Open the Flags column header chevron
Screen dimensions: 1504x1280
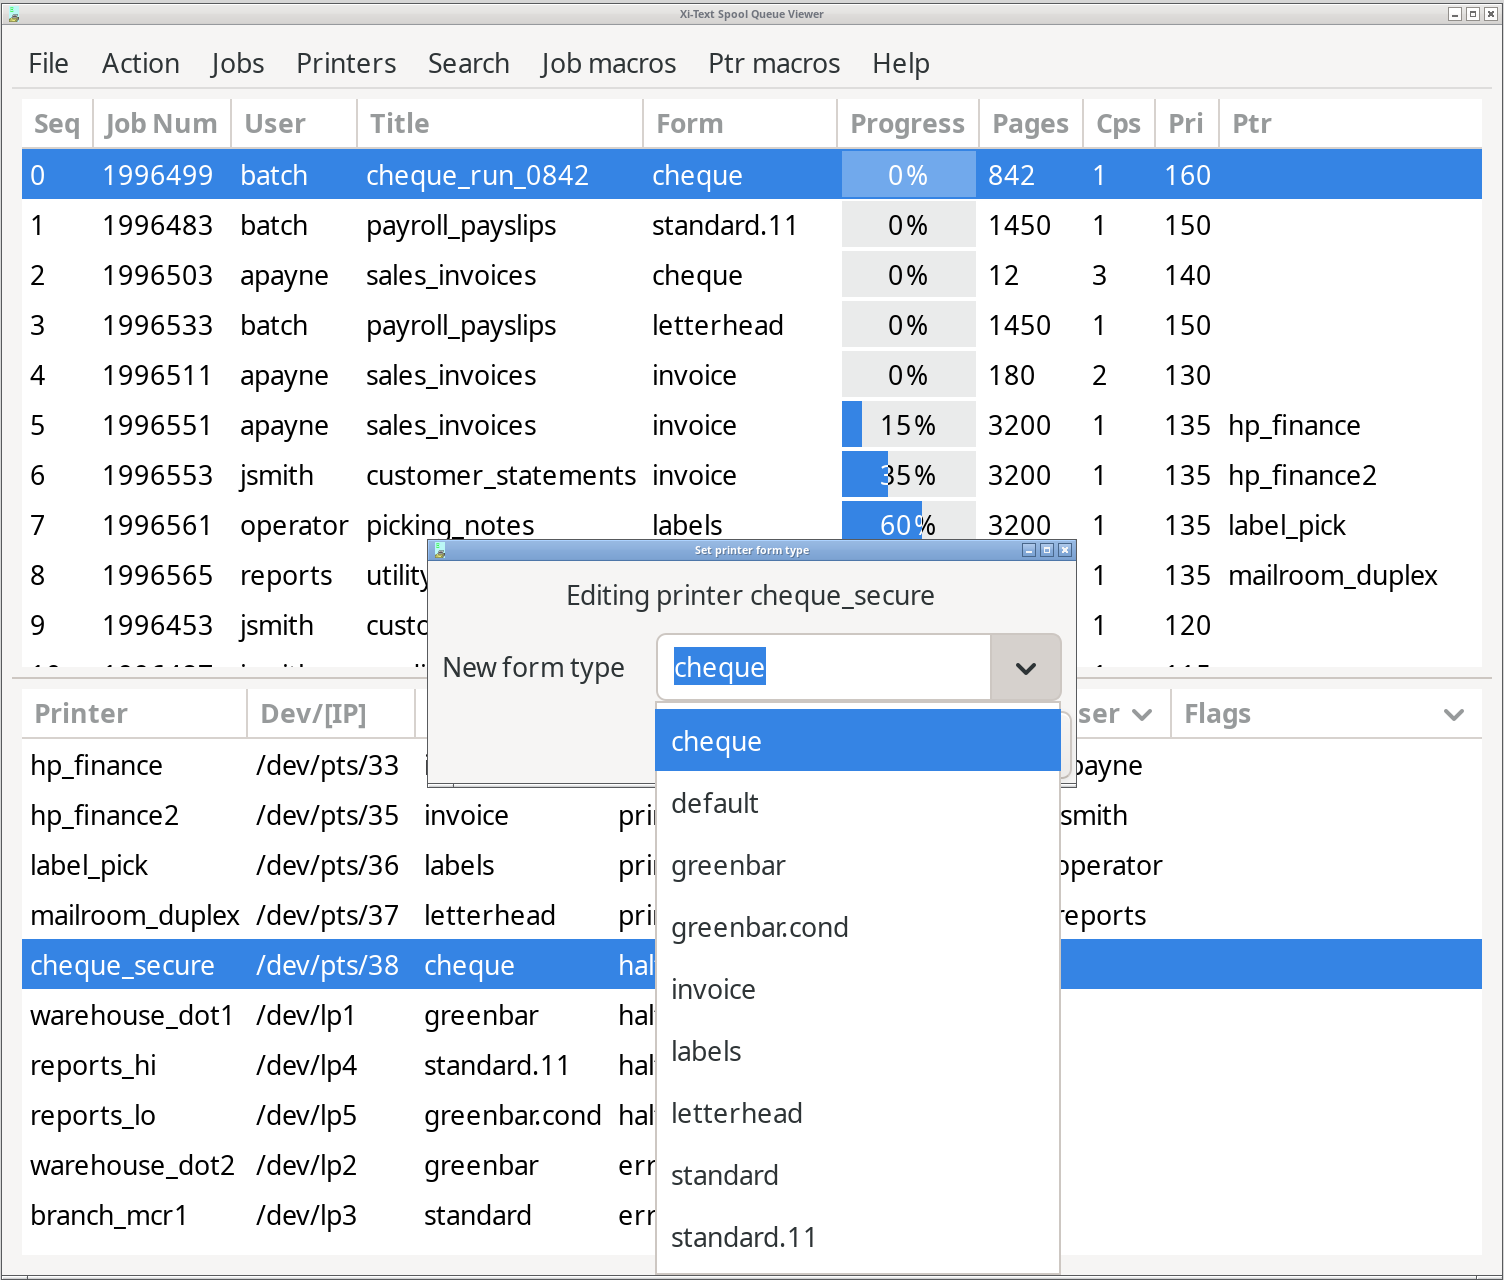1454,714
